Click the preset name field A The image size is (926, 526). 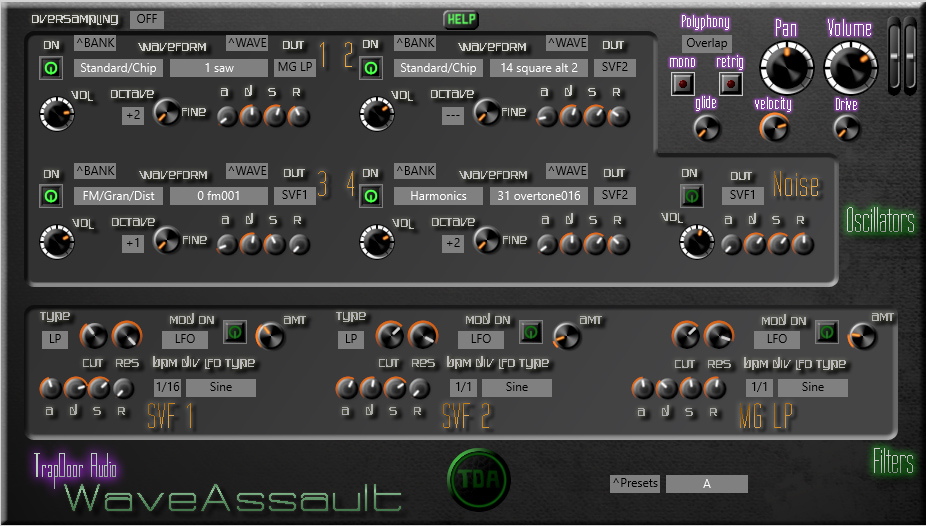[x=707, y=484]
